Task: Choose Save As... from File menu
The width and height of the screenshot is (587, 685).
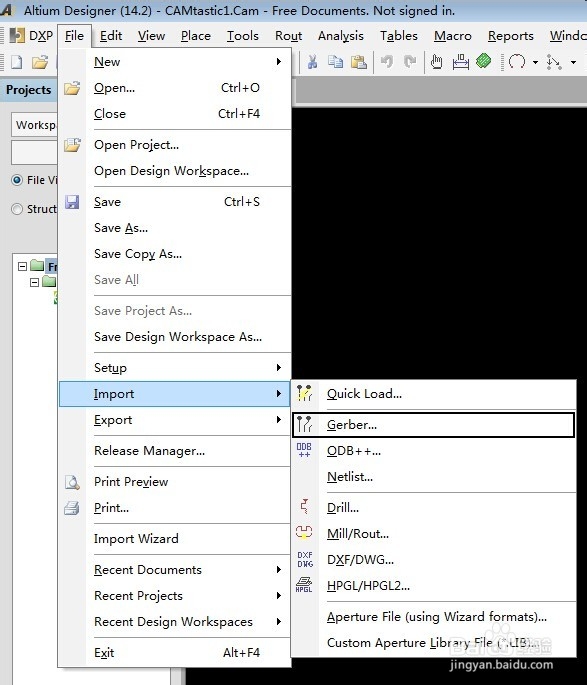Action: (x=175, y=228)
